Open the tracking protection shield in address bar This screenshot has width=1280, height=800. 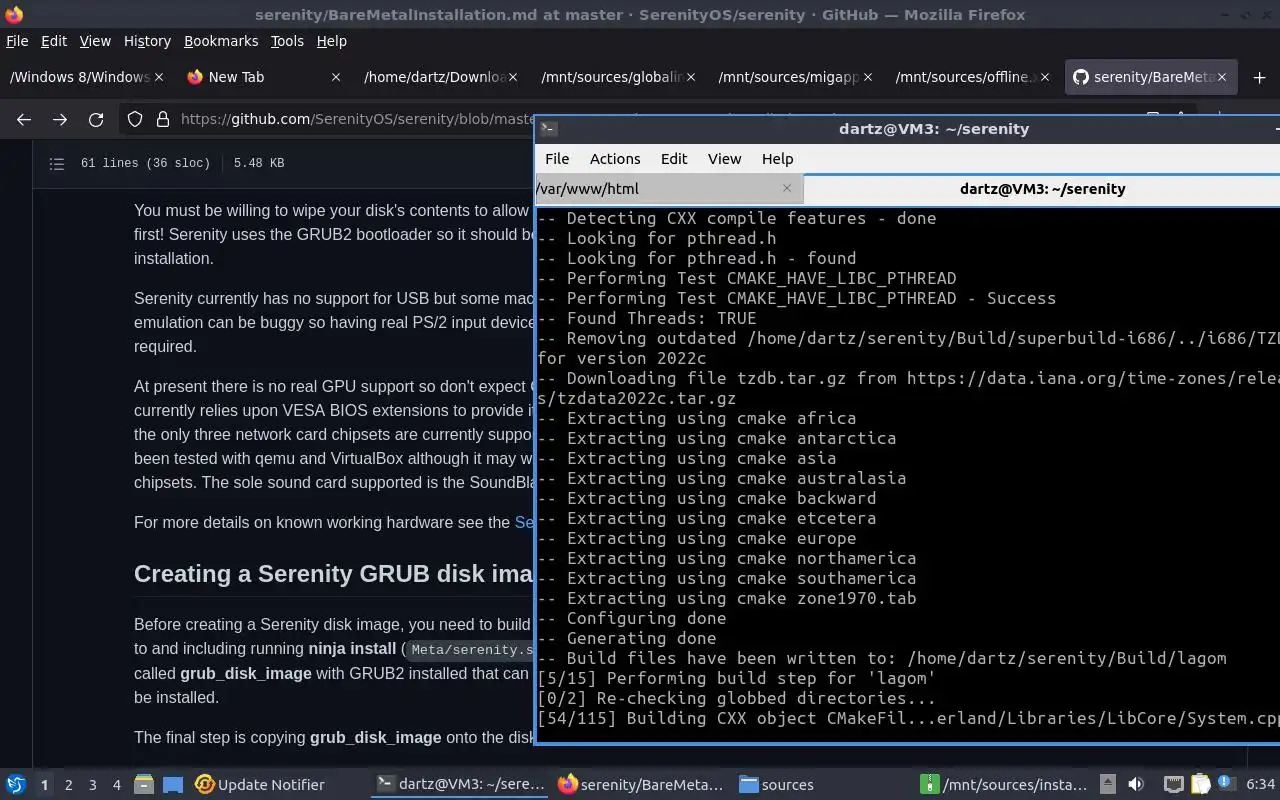[x=135, y=119]
